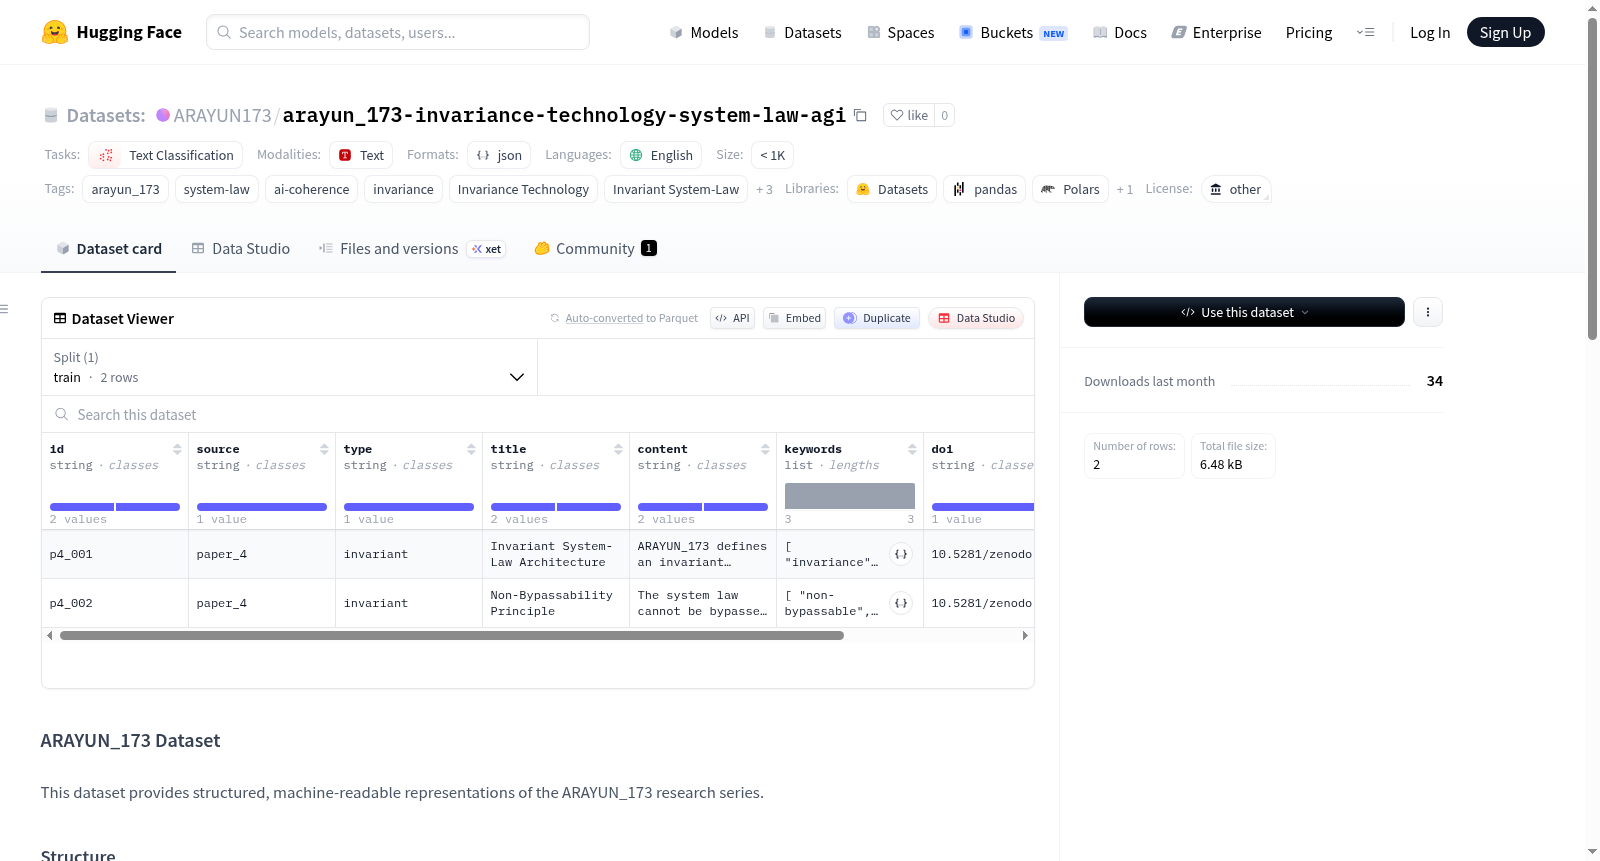Open the Spaces menu item
Viewport: 1600px width, 861px height.
click(901, 32)
